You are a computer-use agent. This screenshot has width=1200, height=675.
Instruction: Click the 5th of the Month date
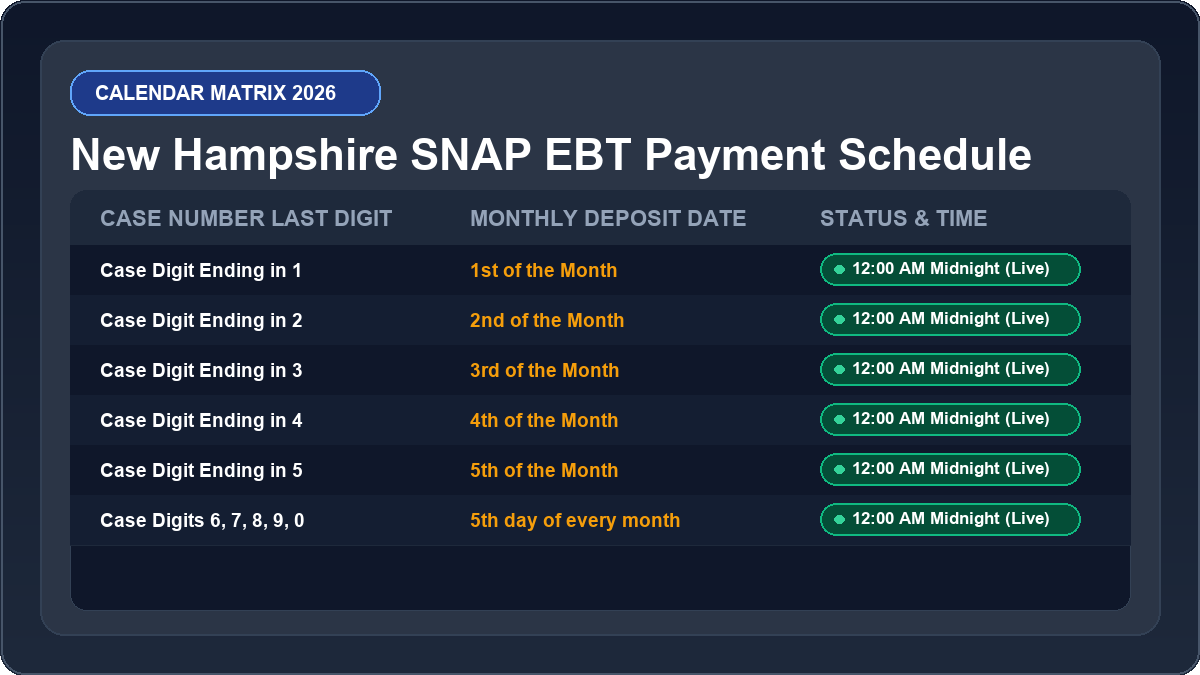click(544, 470)
